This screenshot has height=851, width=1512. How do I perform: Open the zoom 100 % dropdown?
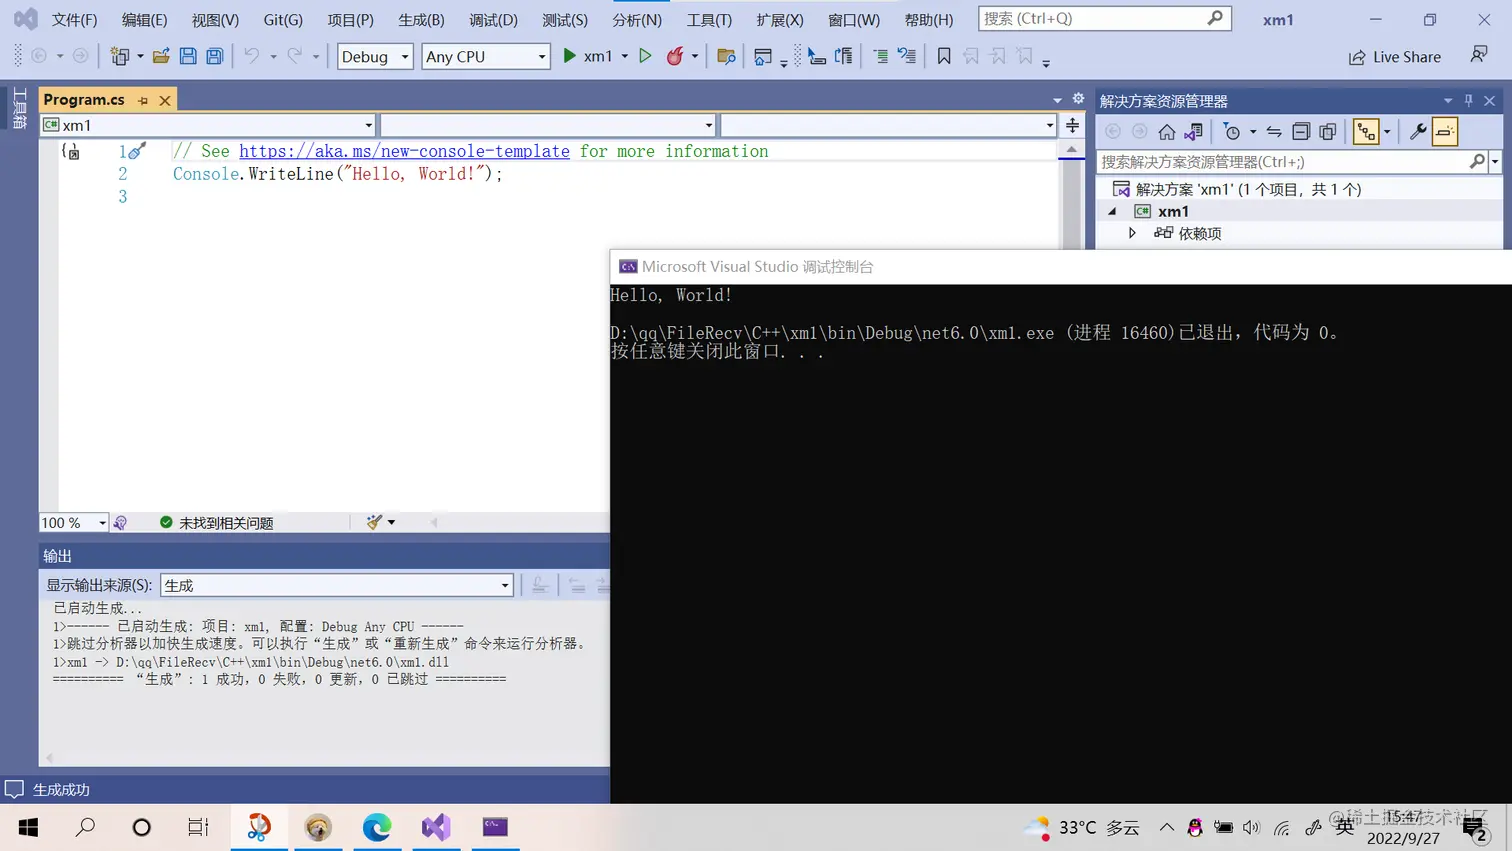[73, 523]
